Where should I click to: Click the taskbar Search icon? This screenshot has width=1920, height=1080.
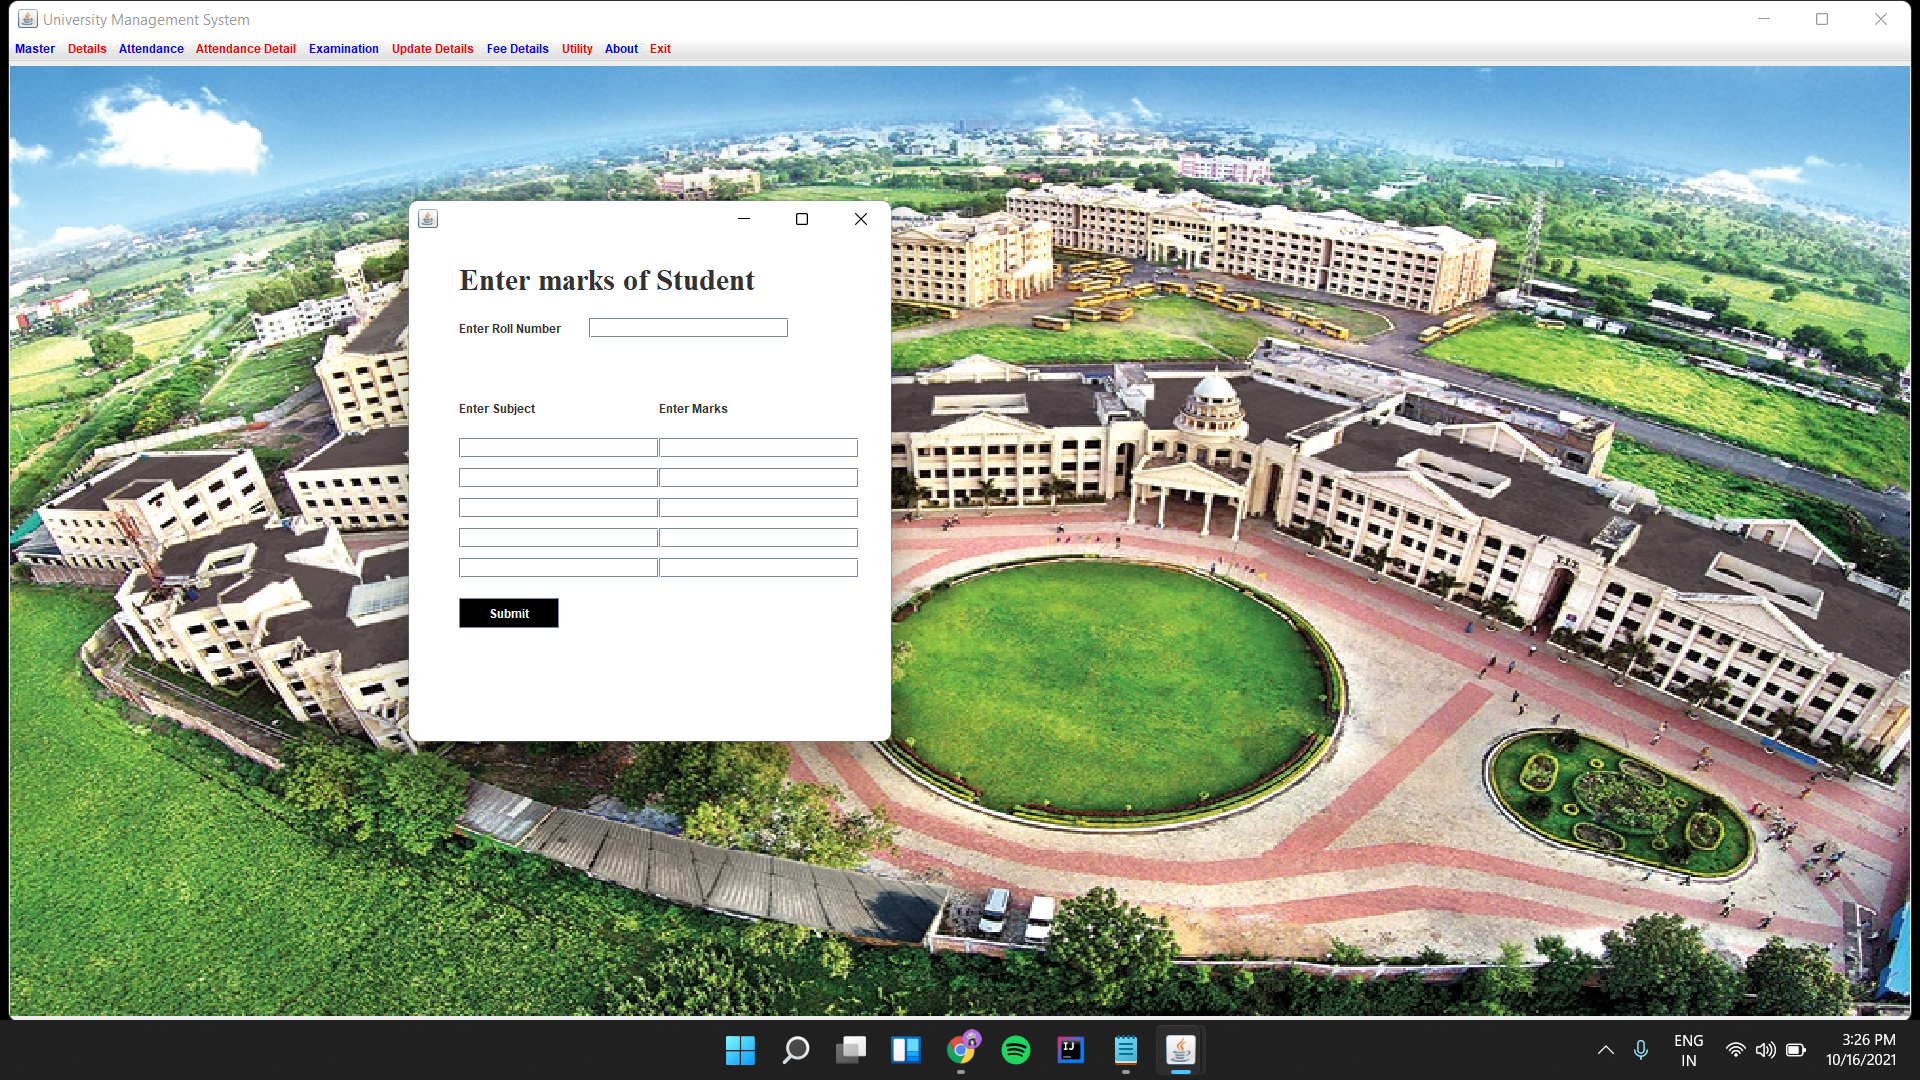click(796, 1050)
